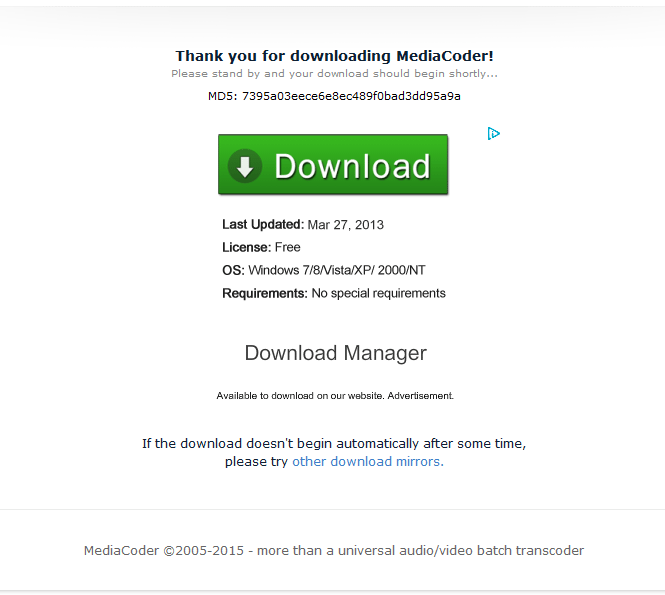Click the License: Free line
The width and height of the screenshot is (665, 595).
coord(261,247)
